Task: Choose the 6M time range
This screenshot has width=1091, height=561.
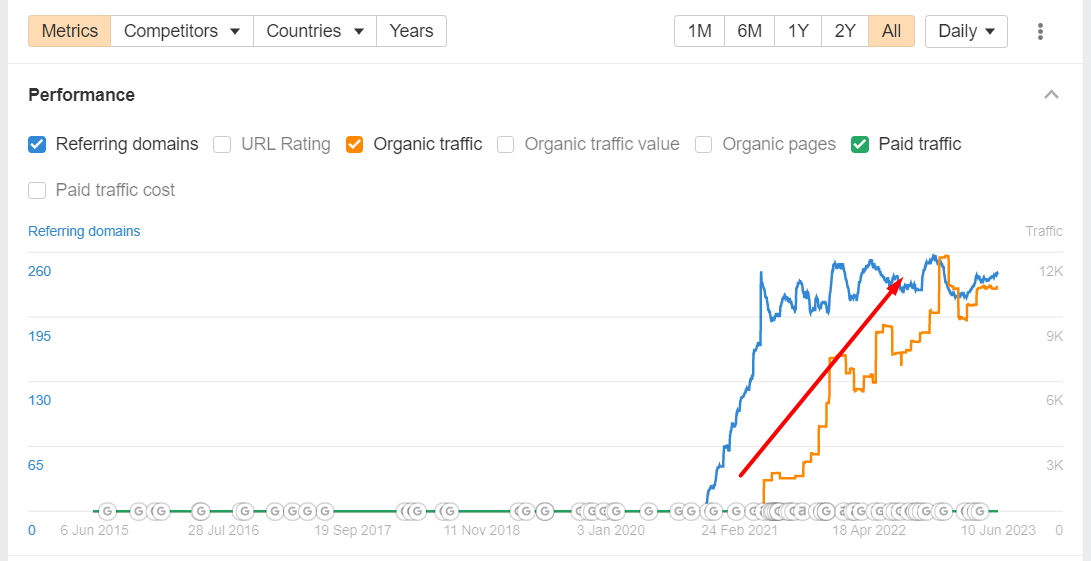Action: pos(749,31)
